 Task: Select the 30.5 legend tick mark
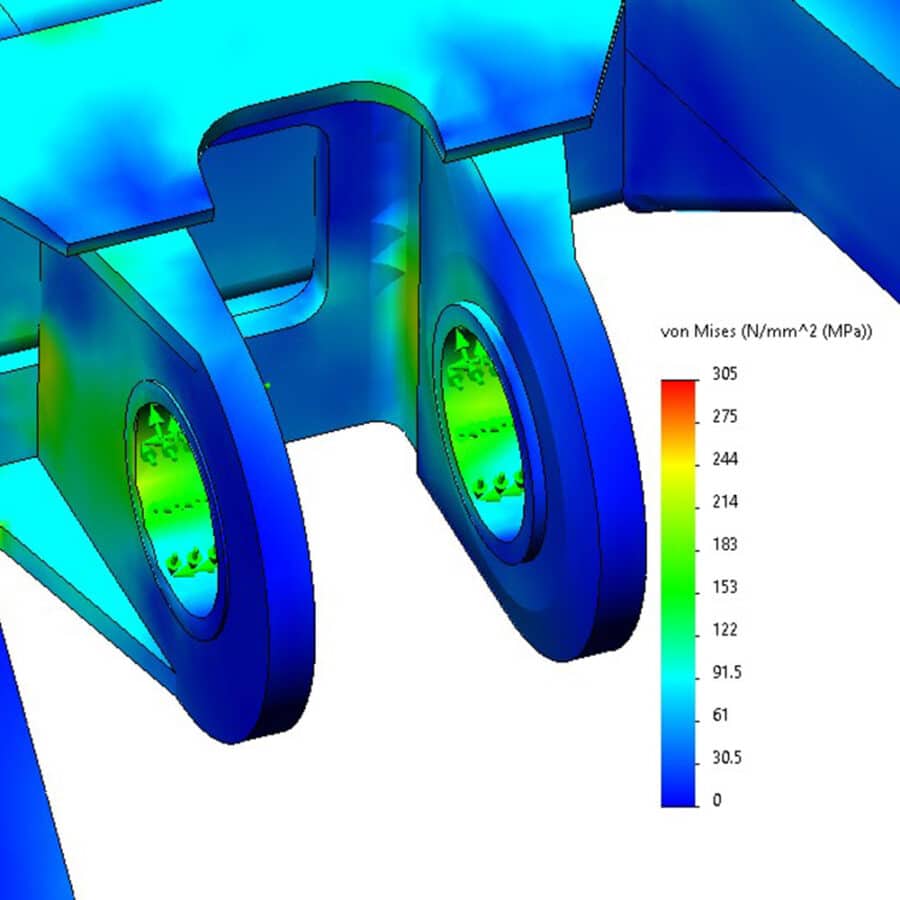pyautogui.click(x=726, y=758)
